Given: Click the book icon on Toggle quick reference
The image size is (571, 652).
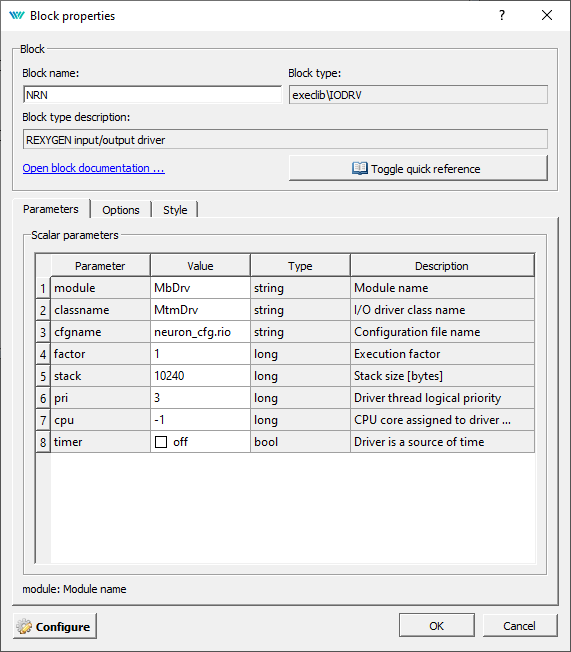Looking at the screenshot, I should pyautogui.click(x=359, y=168).
